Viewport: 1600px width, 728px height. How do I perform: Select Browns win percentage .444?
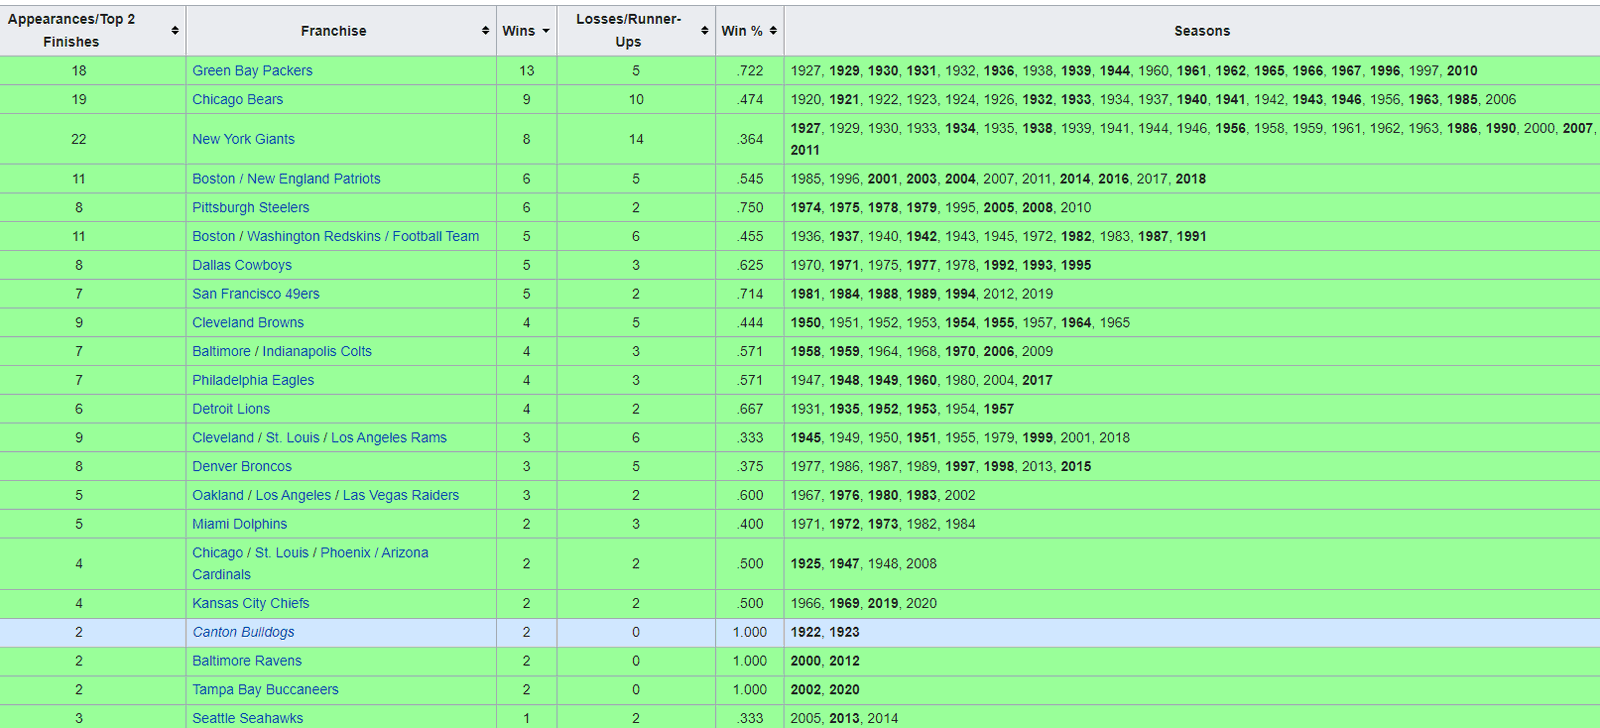coord(750,323)
